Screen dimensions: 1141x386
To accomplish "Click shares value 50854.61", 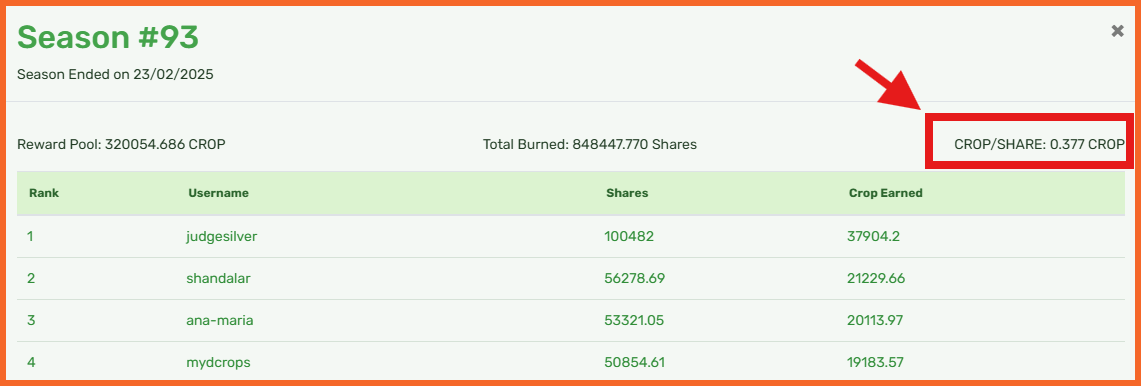I will (635, 362).
